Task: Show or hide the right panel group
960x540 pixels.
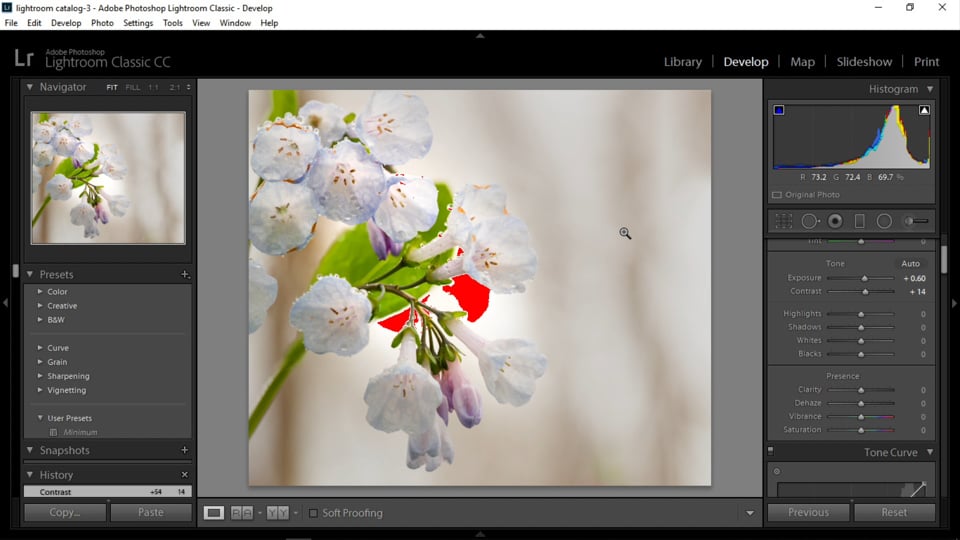Action: pyautogui.click(x=954, y=303)
